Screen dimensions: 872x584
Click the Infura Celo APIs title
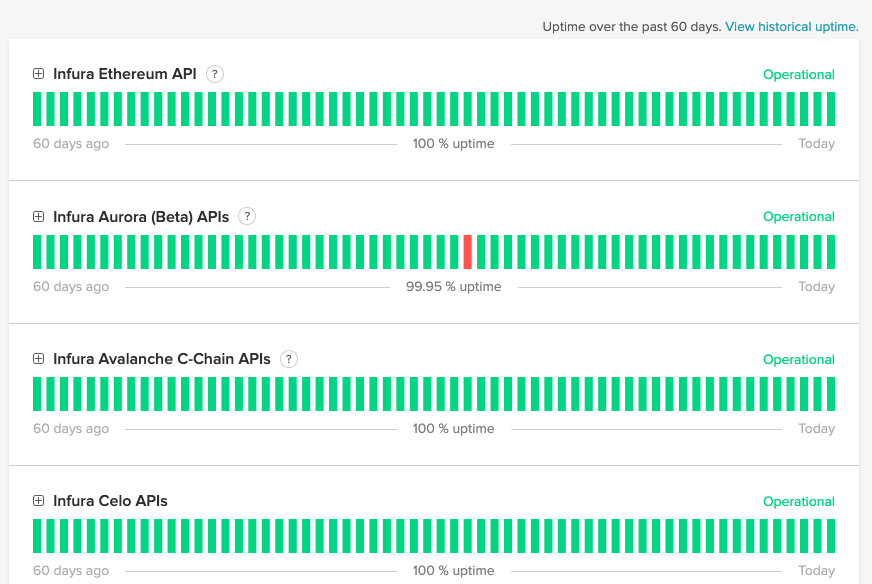[110, 501]
